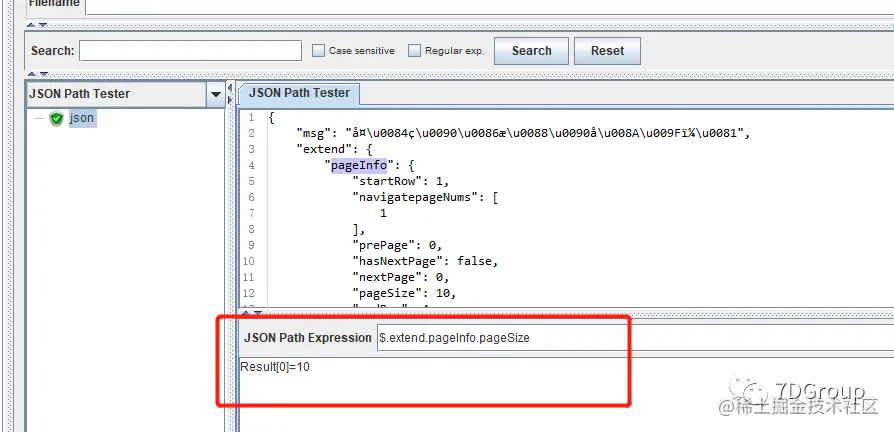The height and width of the screenshot is (432, 894).
Task: Click the divider arrows beside JSON Path Tester tab
Action: click(230, 94)
